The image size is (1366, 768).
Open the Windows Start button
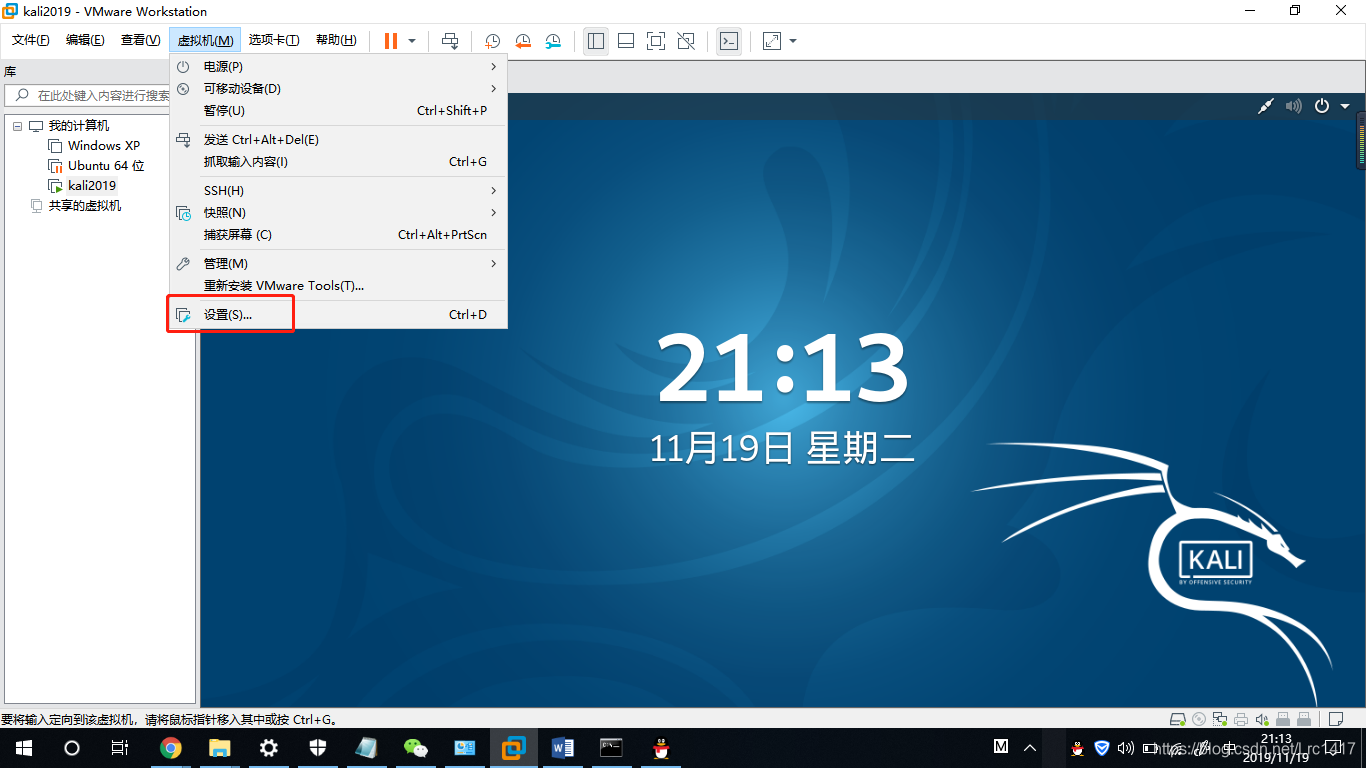tap(23, 748)
